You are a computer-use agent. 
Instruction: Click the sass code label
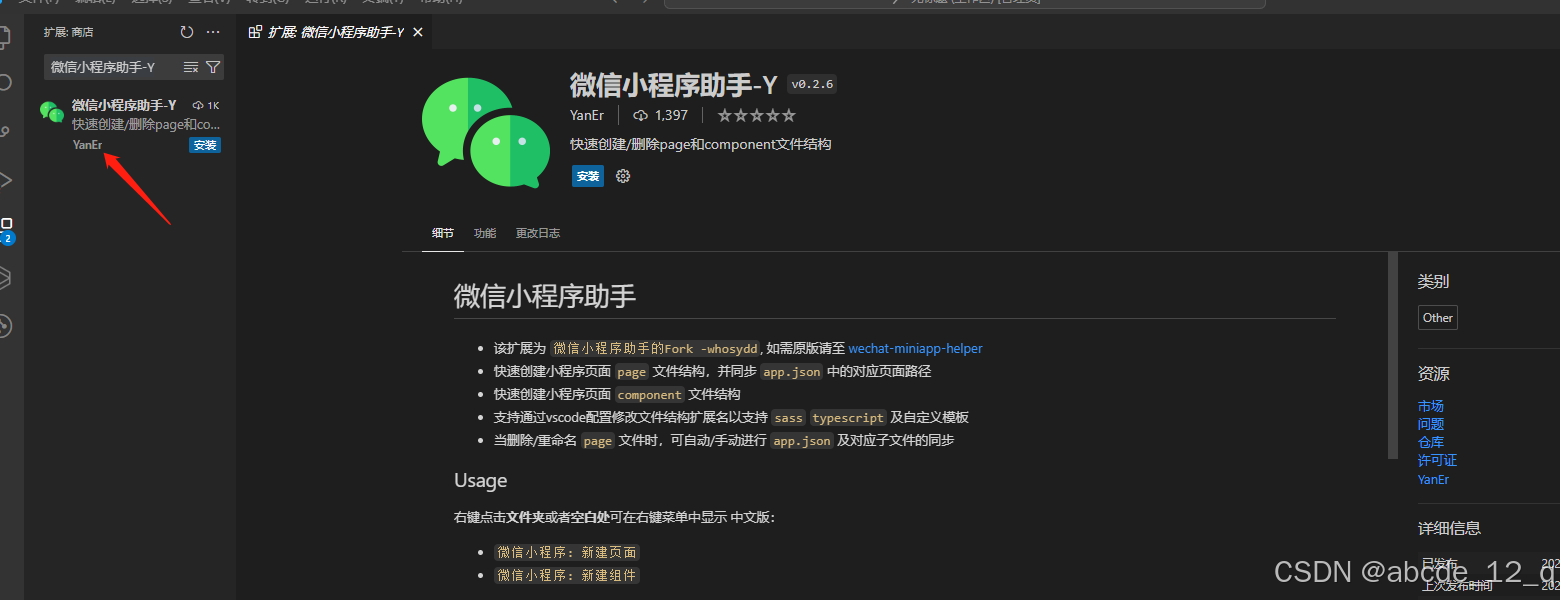pyautogui.click(x=788, y=417)
